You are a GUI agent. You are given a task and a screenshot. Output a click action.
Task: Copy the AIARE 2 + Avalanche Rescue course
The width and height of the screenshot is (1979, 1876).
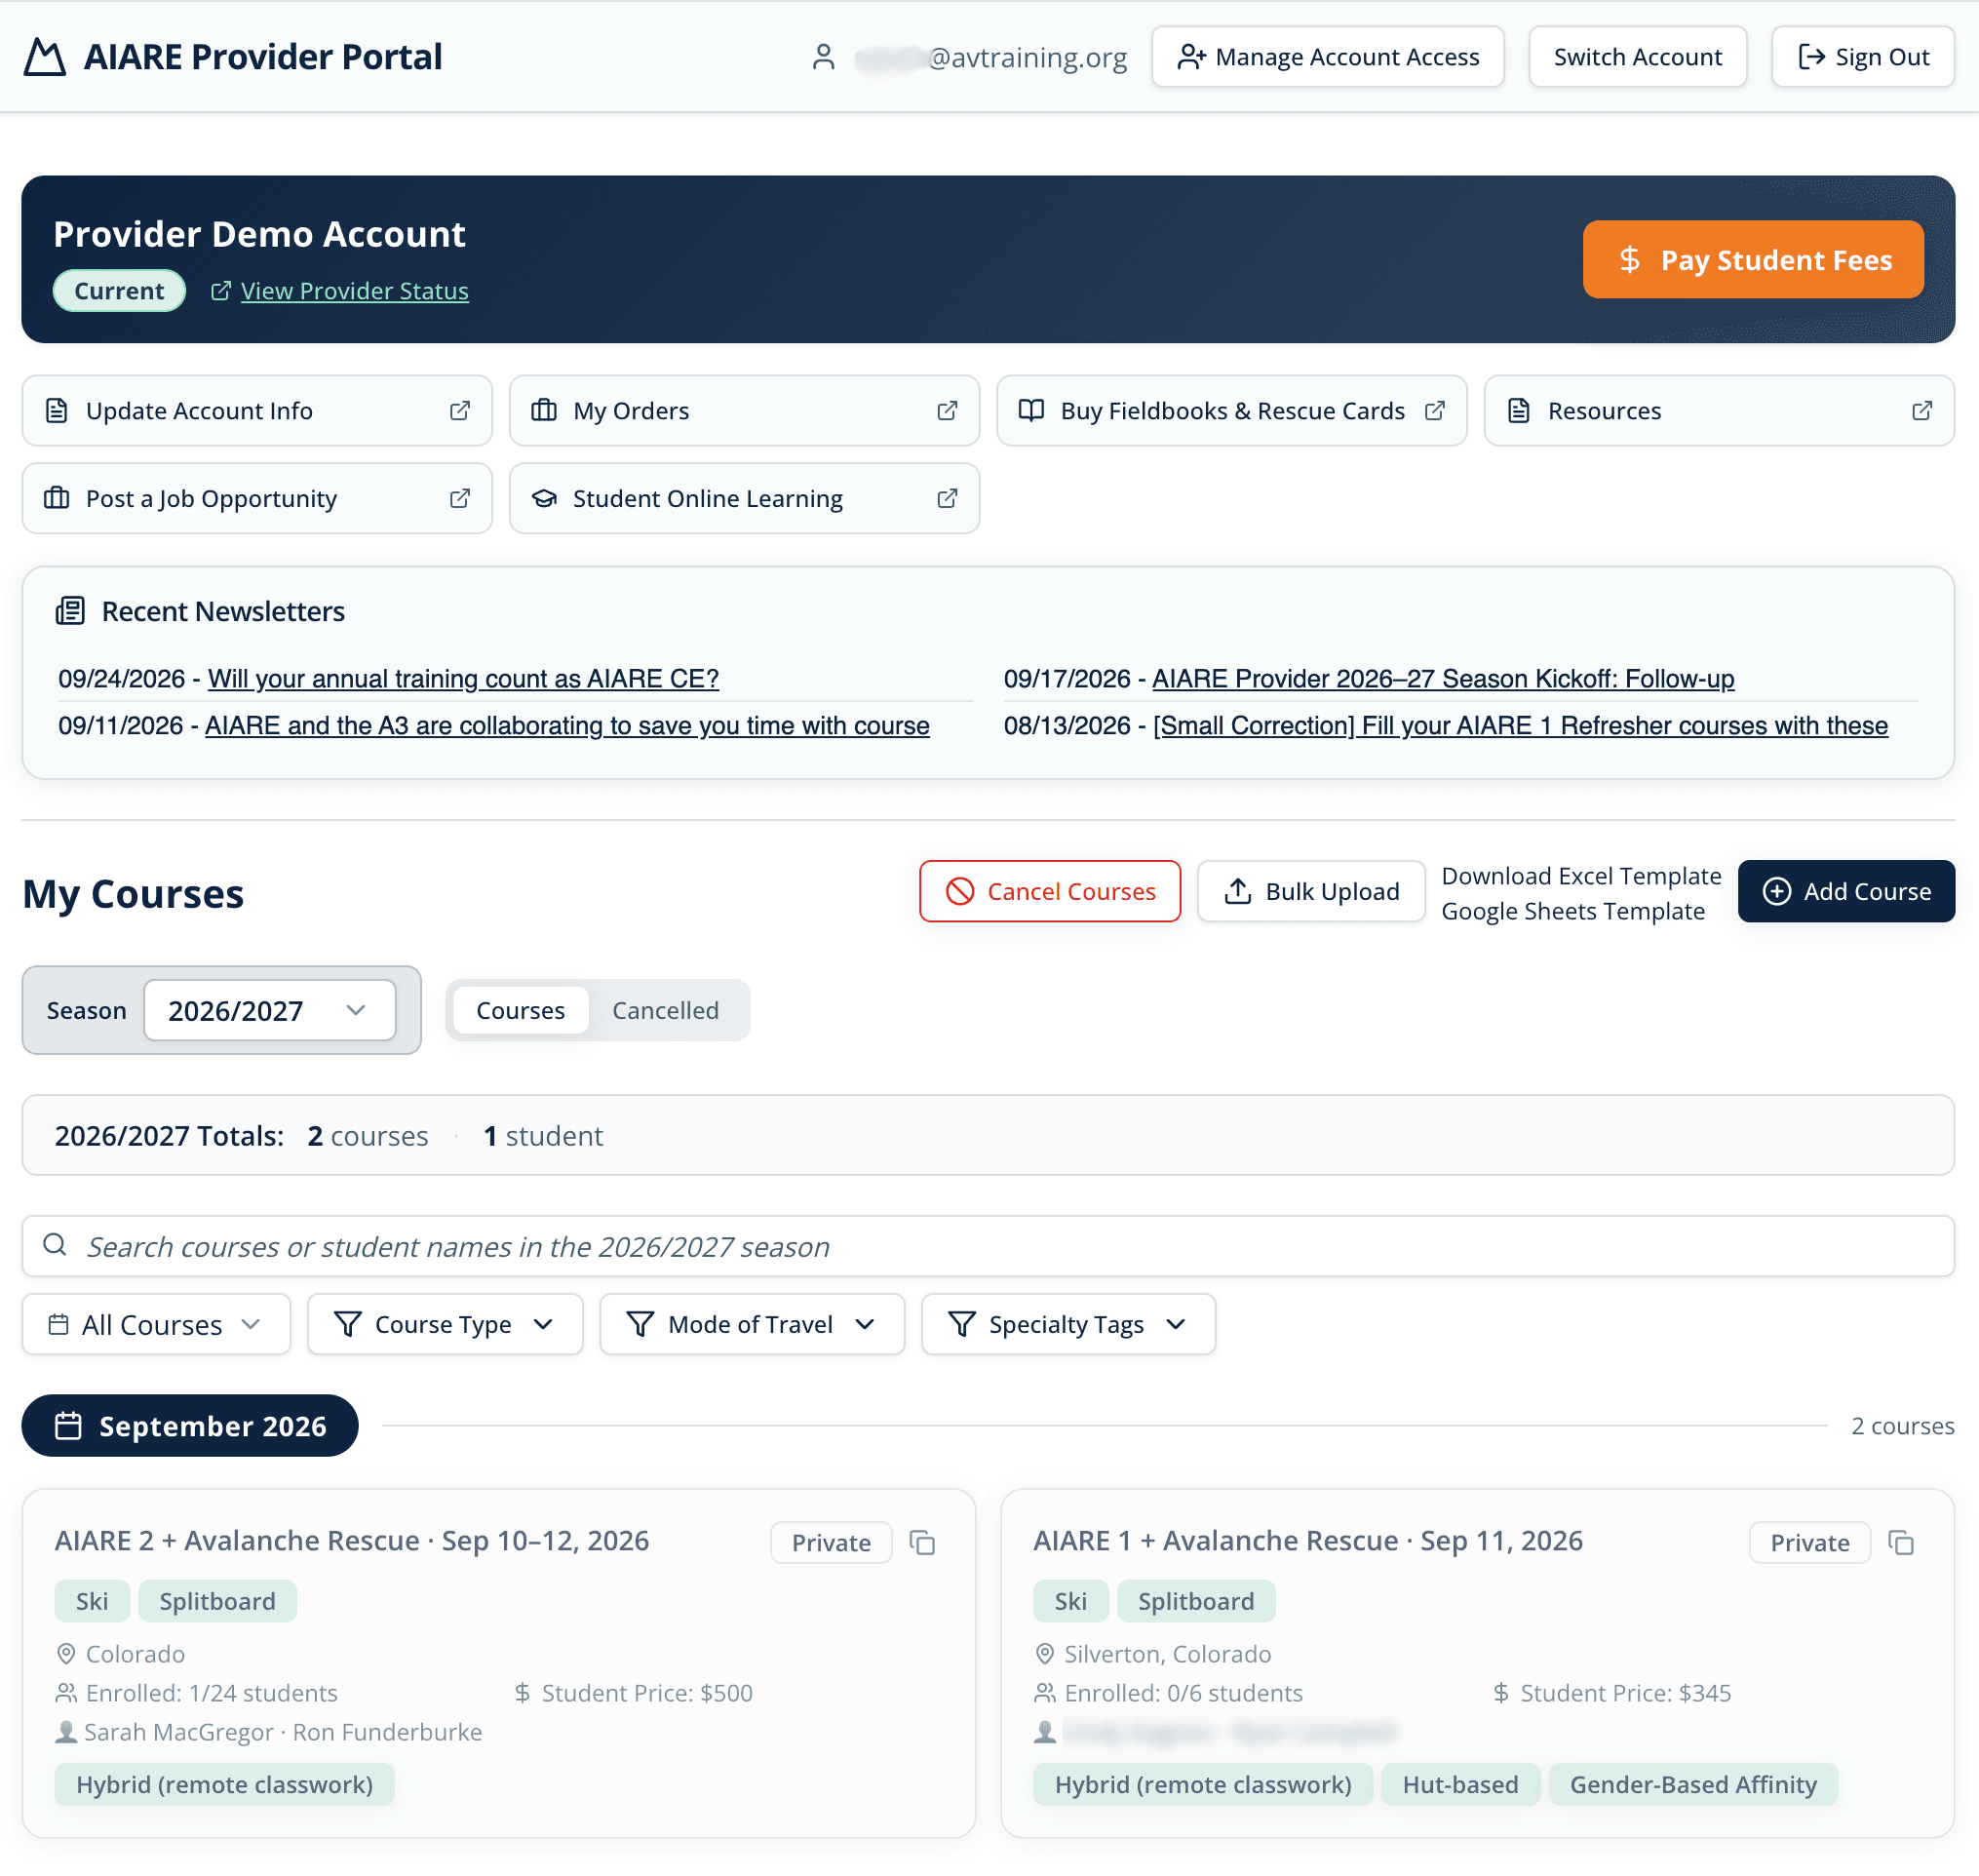click(x=922, y=1543)
